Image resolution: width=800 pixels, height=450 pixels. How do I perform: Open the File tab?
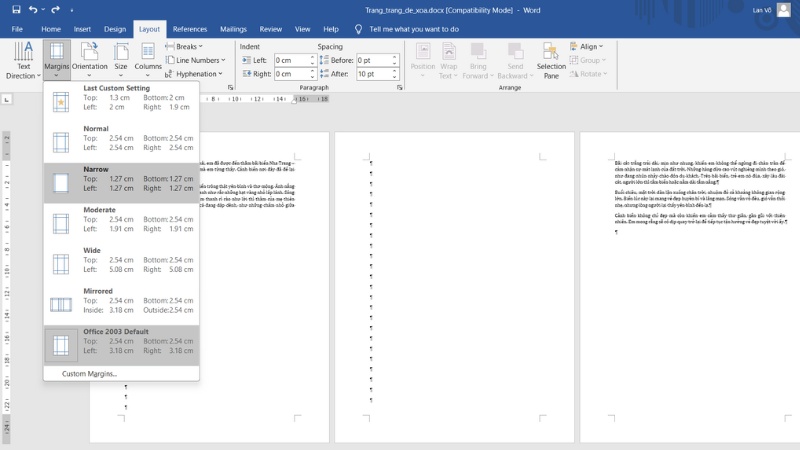tap(17, 29)
